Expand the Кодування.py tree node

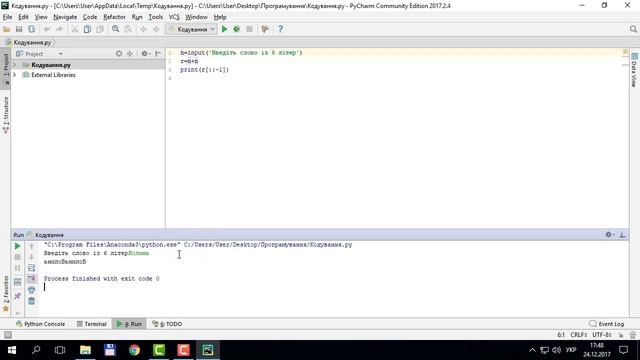[15, 65]
